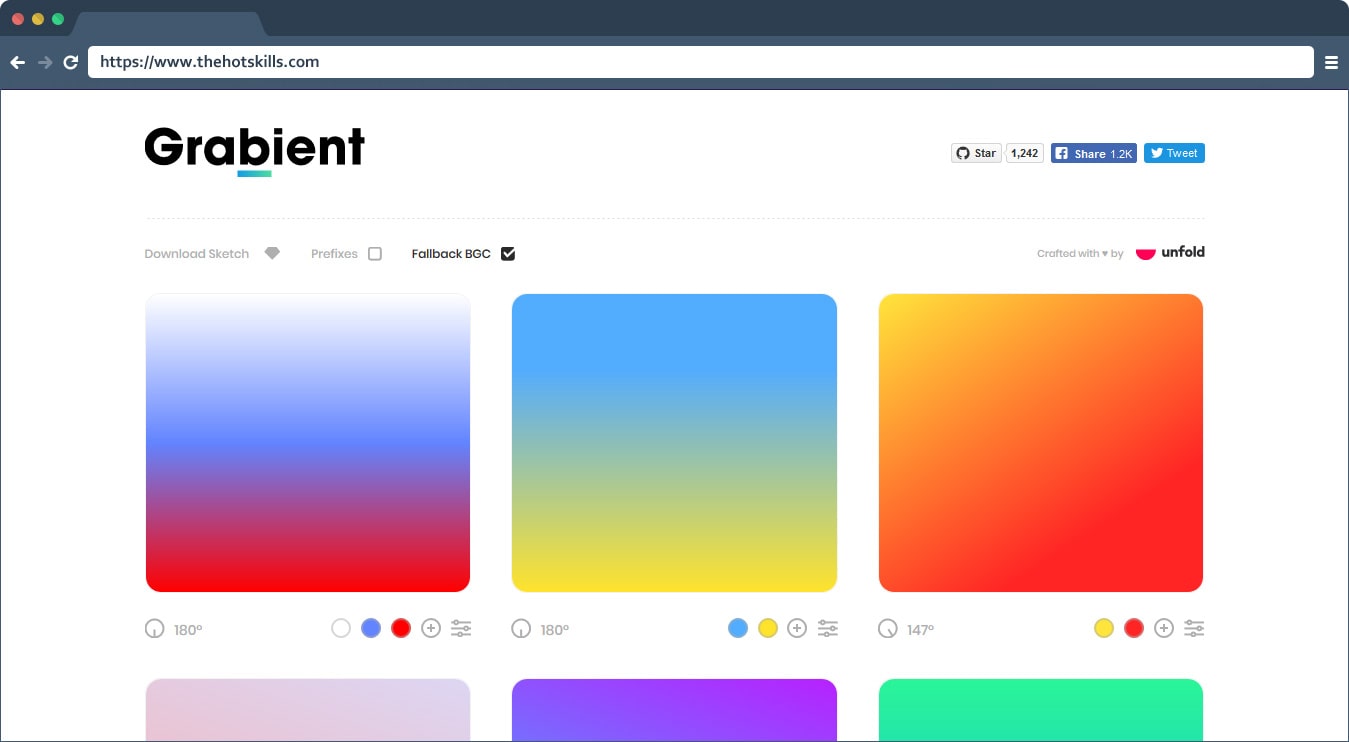This screenshot has height=742, width=1349.
Task: Reload the page with refresh icon
Action: pyautogui.click(x=71, y=62)
